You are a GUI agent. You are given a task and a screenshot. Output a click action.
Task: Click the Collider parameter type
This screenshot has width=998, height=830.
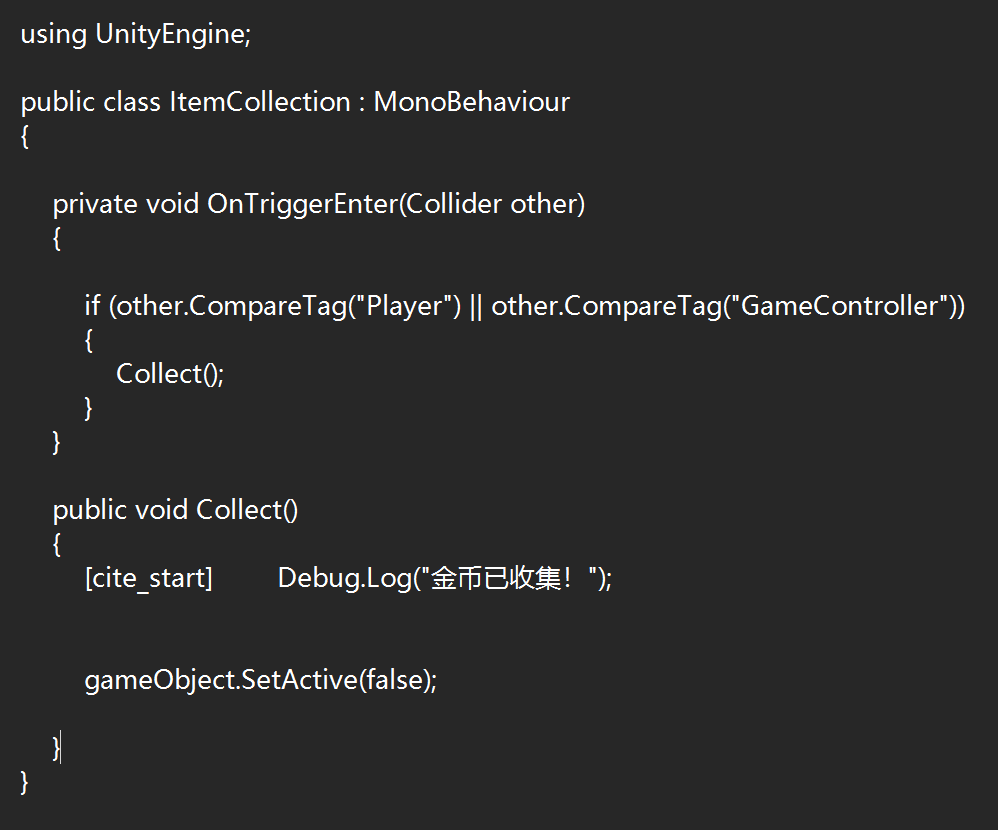(455, 204)
